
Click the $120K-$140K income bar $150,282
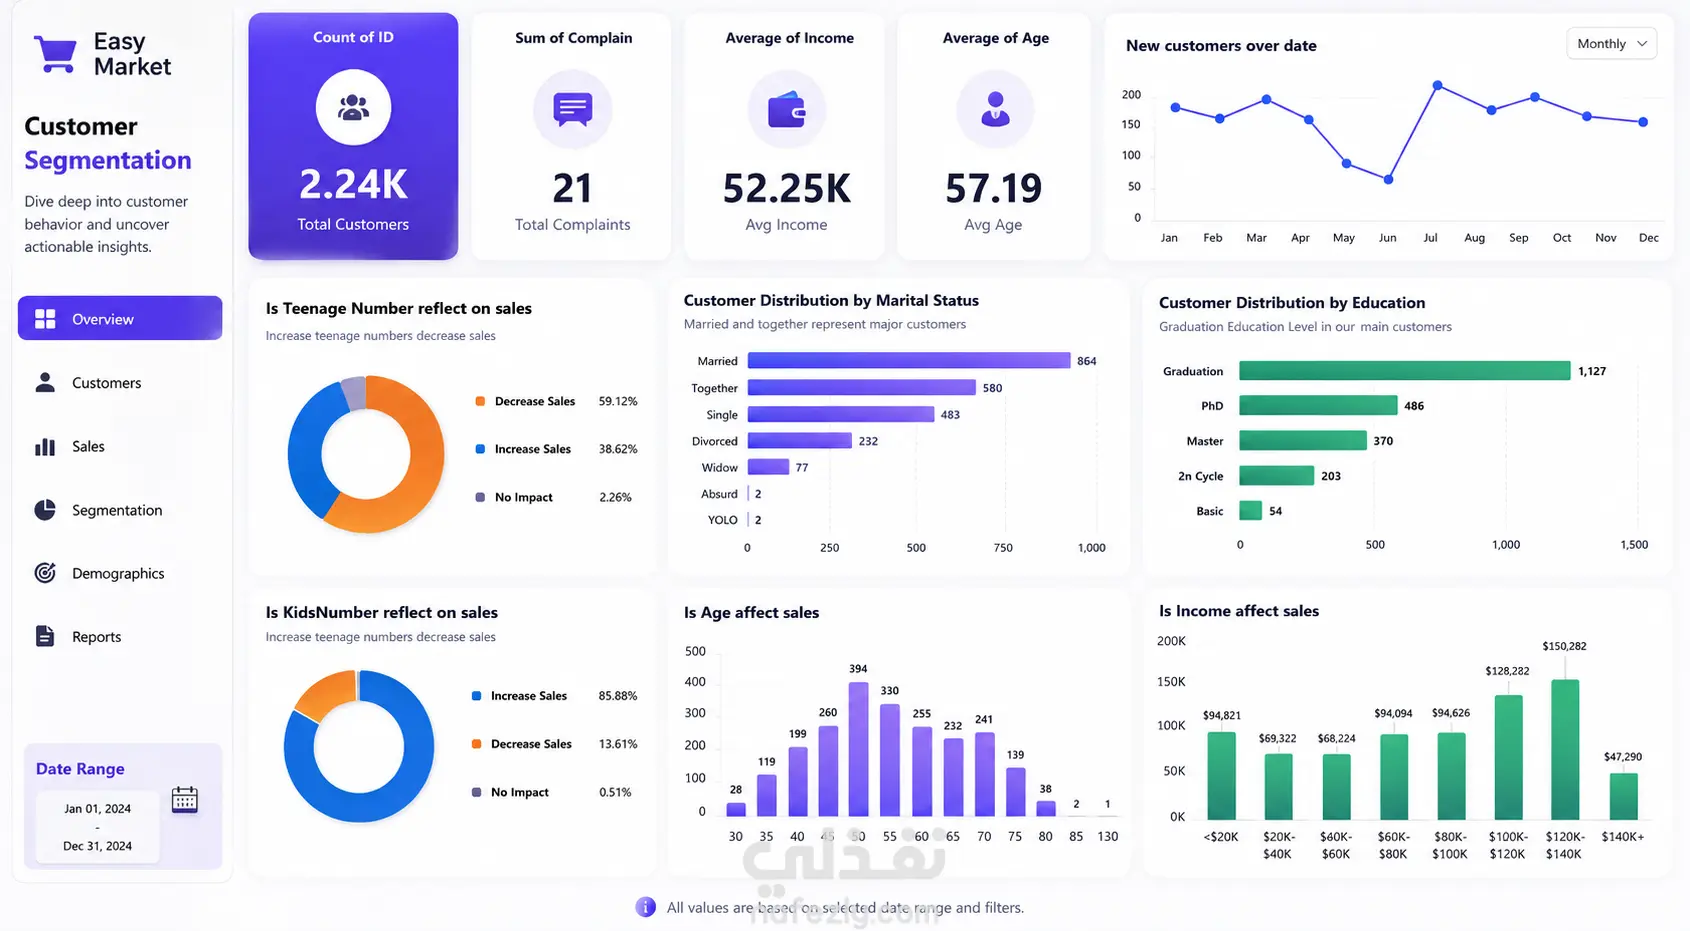tap(1565, 750)
